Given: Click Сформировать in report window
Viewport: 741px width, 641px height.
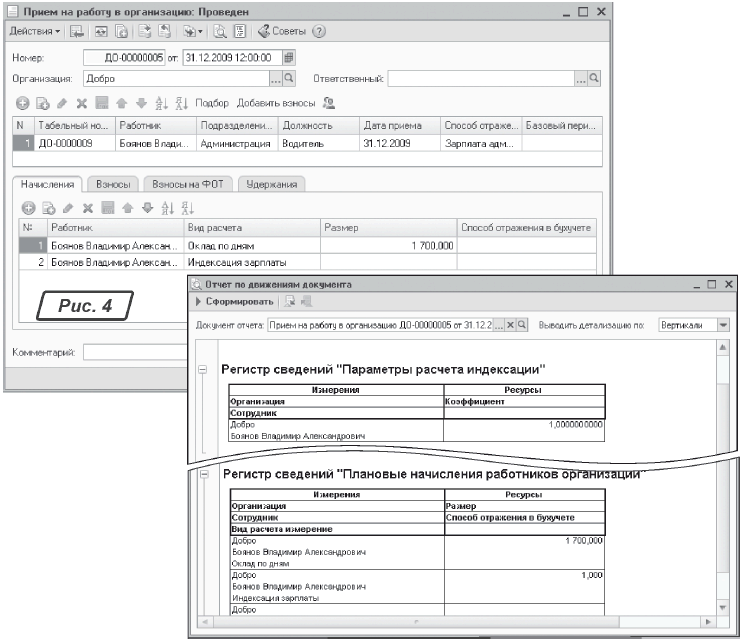Looking at the screenshot, I should [239, 302].
